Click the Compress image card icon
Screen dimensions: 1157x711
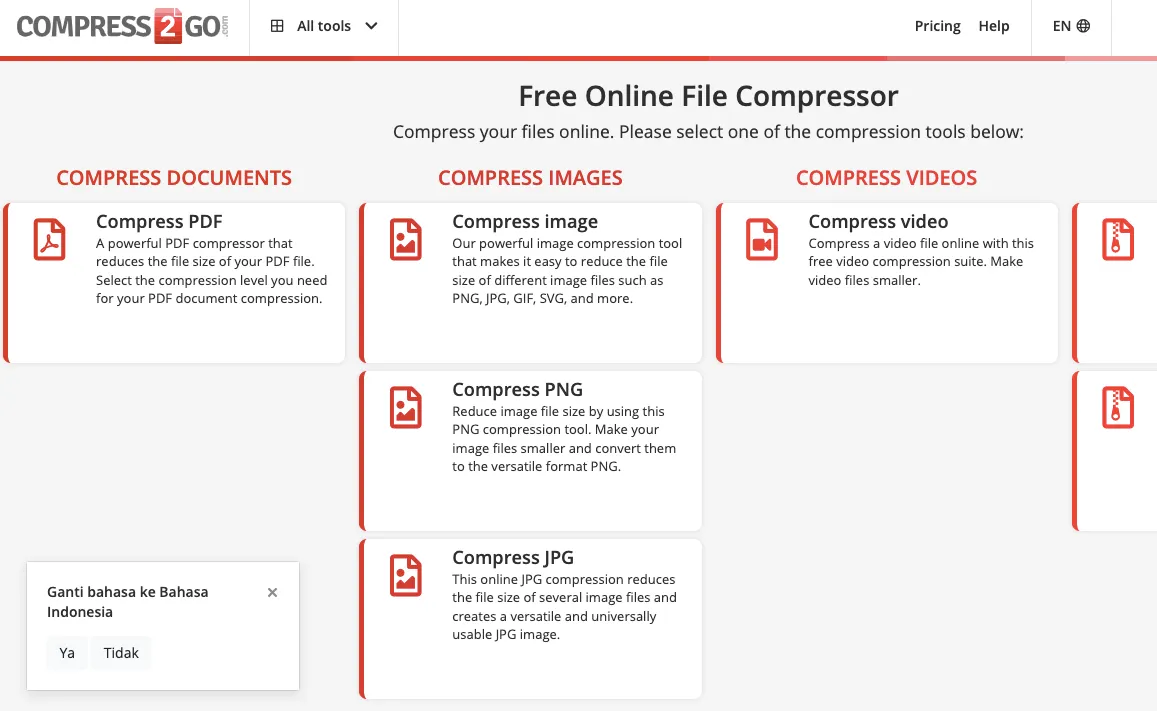click(406, 240)
